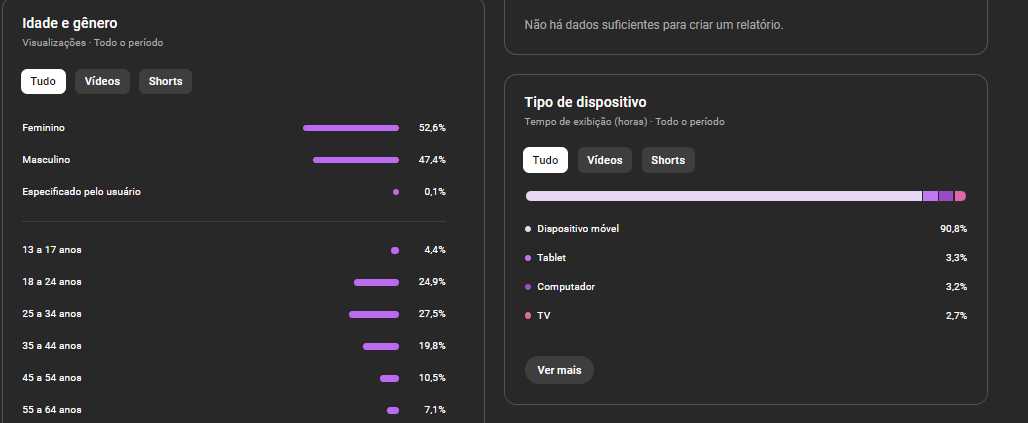Click the Computador legend dot
This screenshot has height=423, width=1028.
pos(528,287)
